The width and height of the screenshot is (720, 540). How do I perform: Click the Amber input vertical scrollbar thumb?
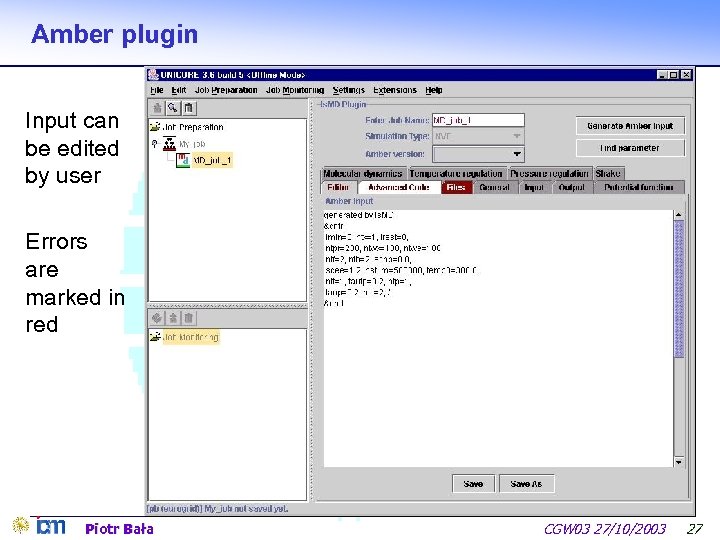pos(679,288)
